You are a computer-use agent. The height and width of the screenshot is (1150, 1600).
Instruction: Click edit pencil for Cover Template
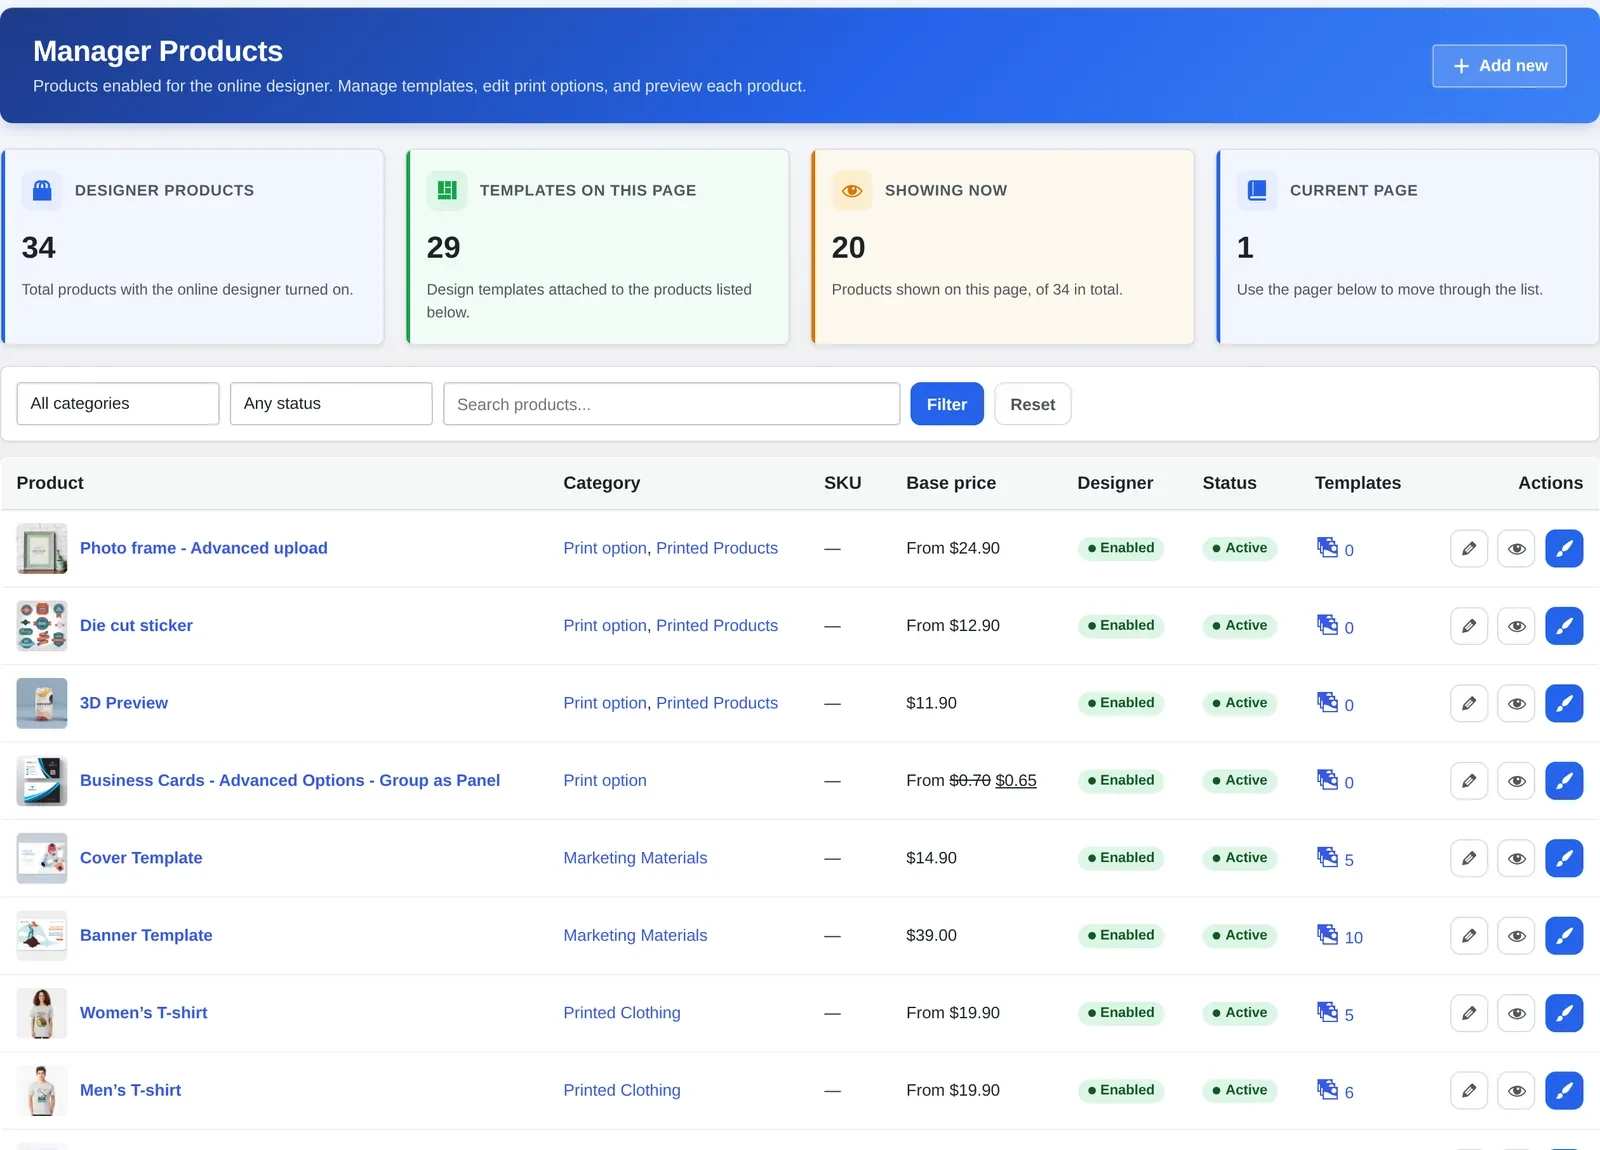point(1469,858)
